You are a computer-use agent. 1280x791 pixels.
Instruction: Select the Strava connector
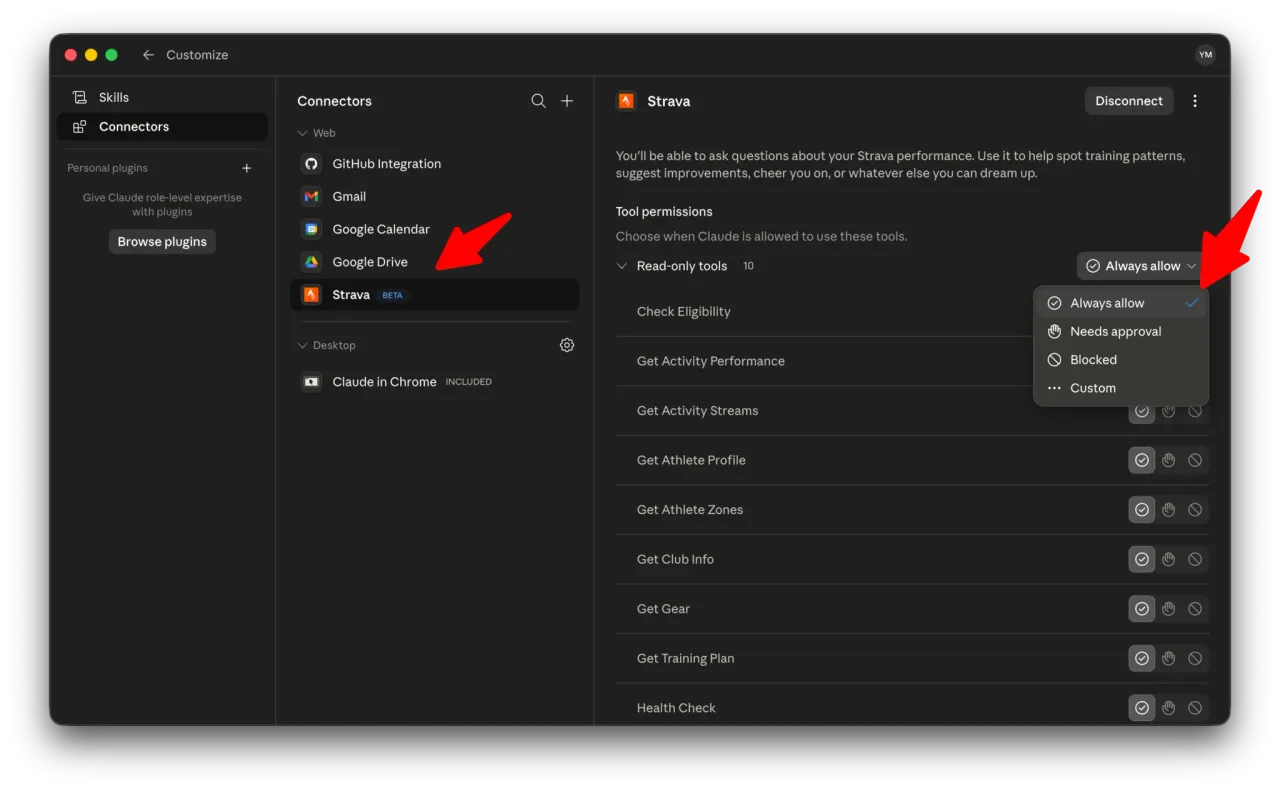click(435, 295)
